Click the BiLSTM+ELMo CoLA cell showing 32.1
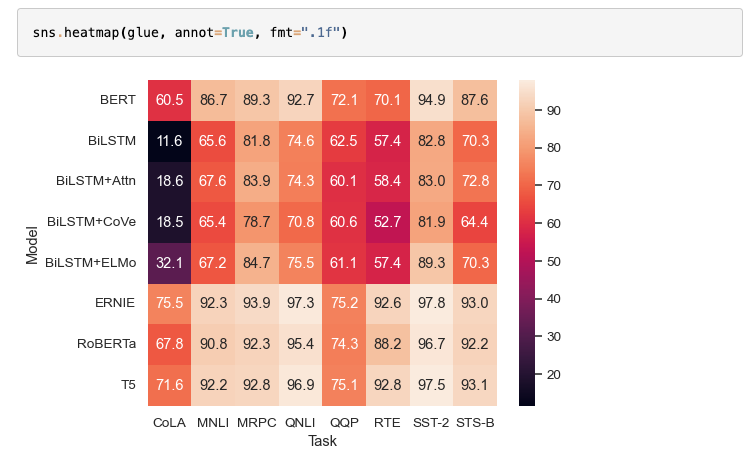The width and height of the screenshot is (756, 458). coord(169,263)
